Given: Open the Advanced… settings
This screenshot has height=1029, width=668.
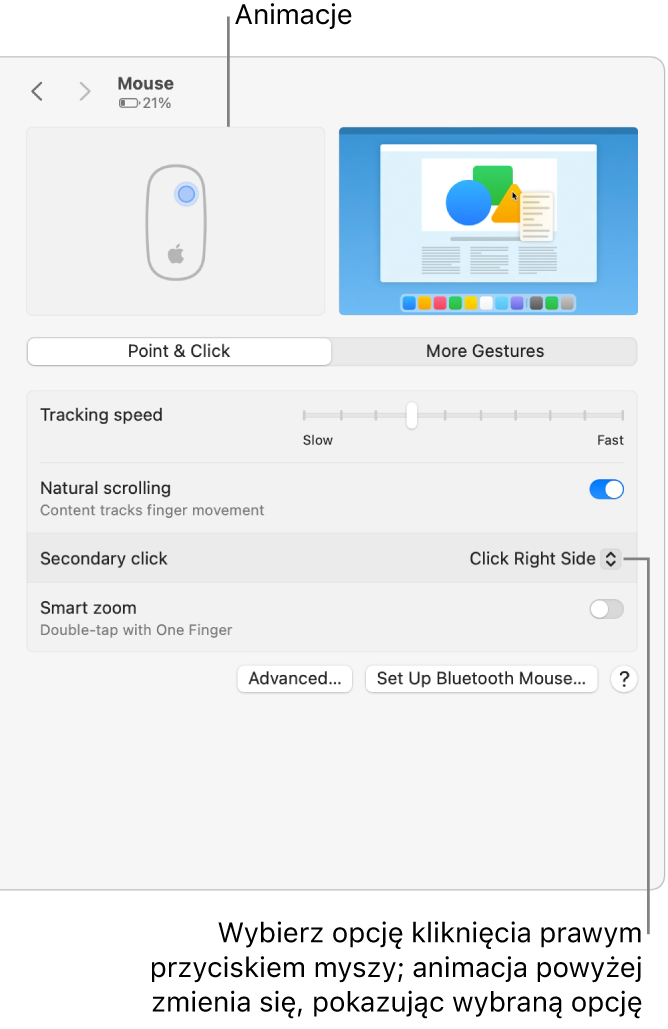Looking at the screenshot, I should click(x=295, y=679).
